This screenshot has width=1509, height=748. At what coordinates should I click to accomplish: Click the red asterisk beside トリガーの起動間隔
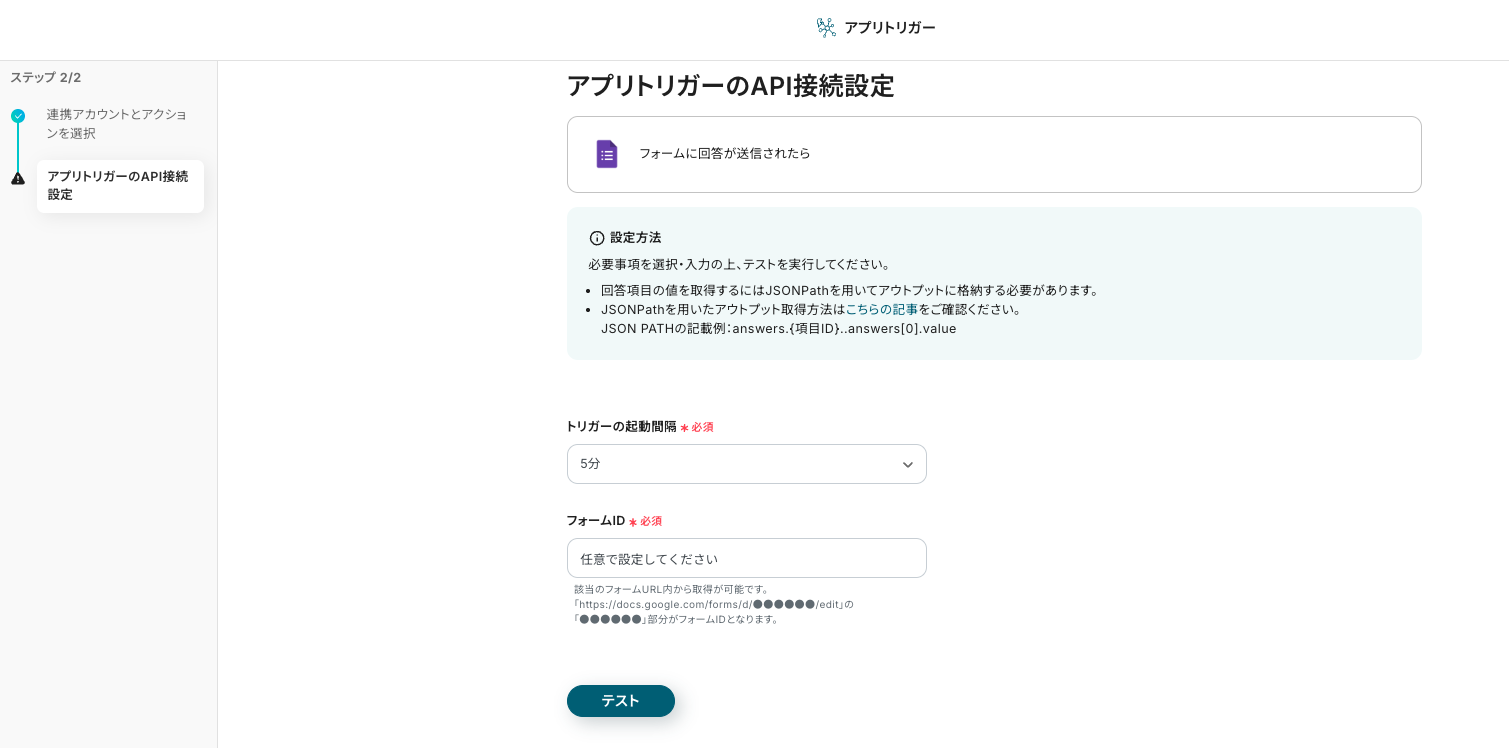(684, 428)
